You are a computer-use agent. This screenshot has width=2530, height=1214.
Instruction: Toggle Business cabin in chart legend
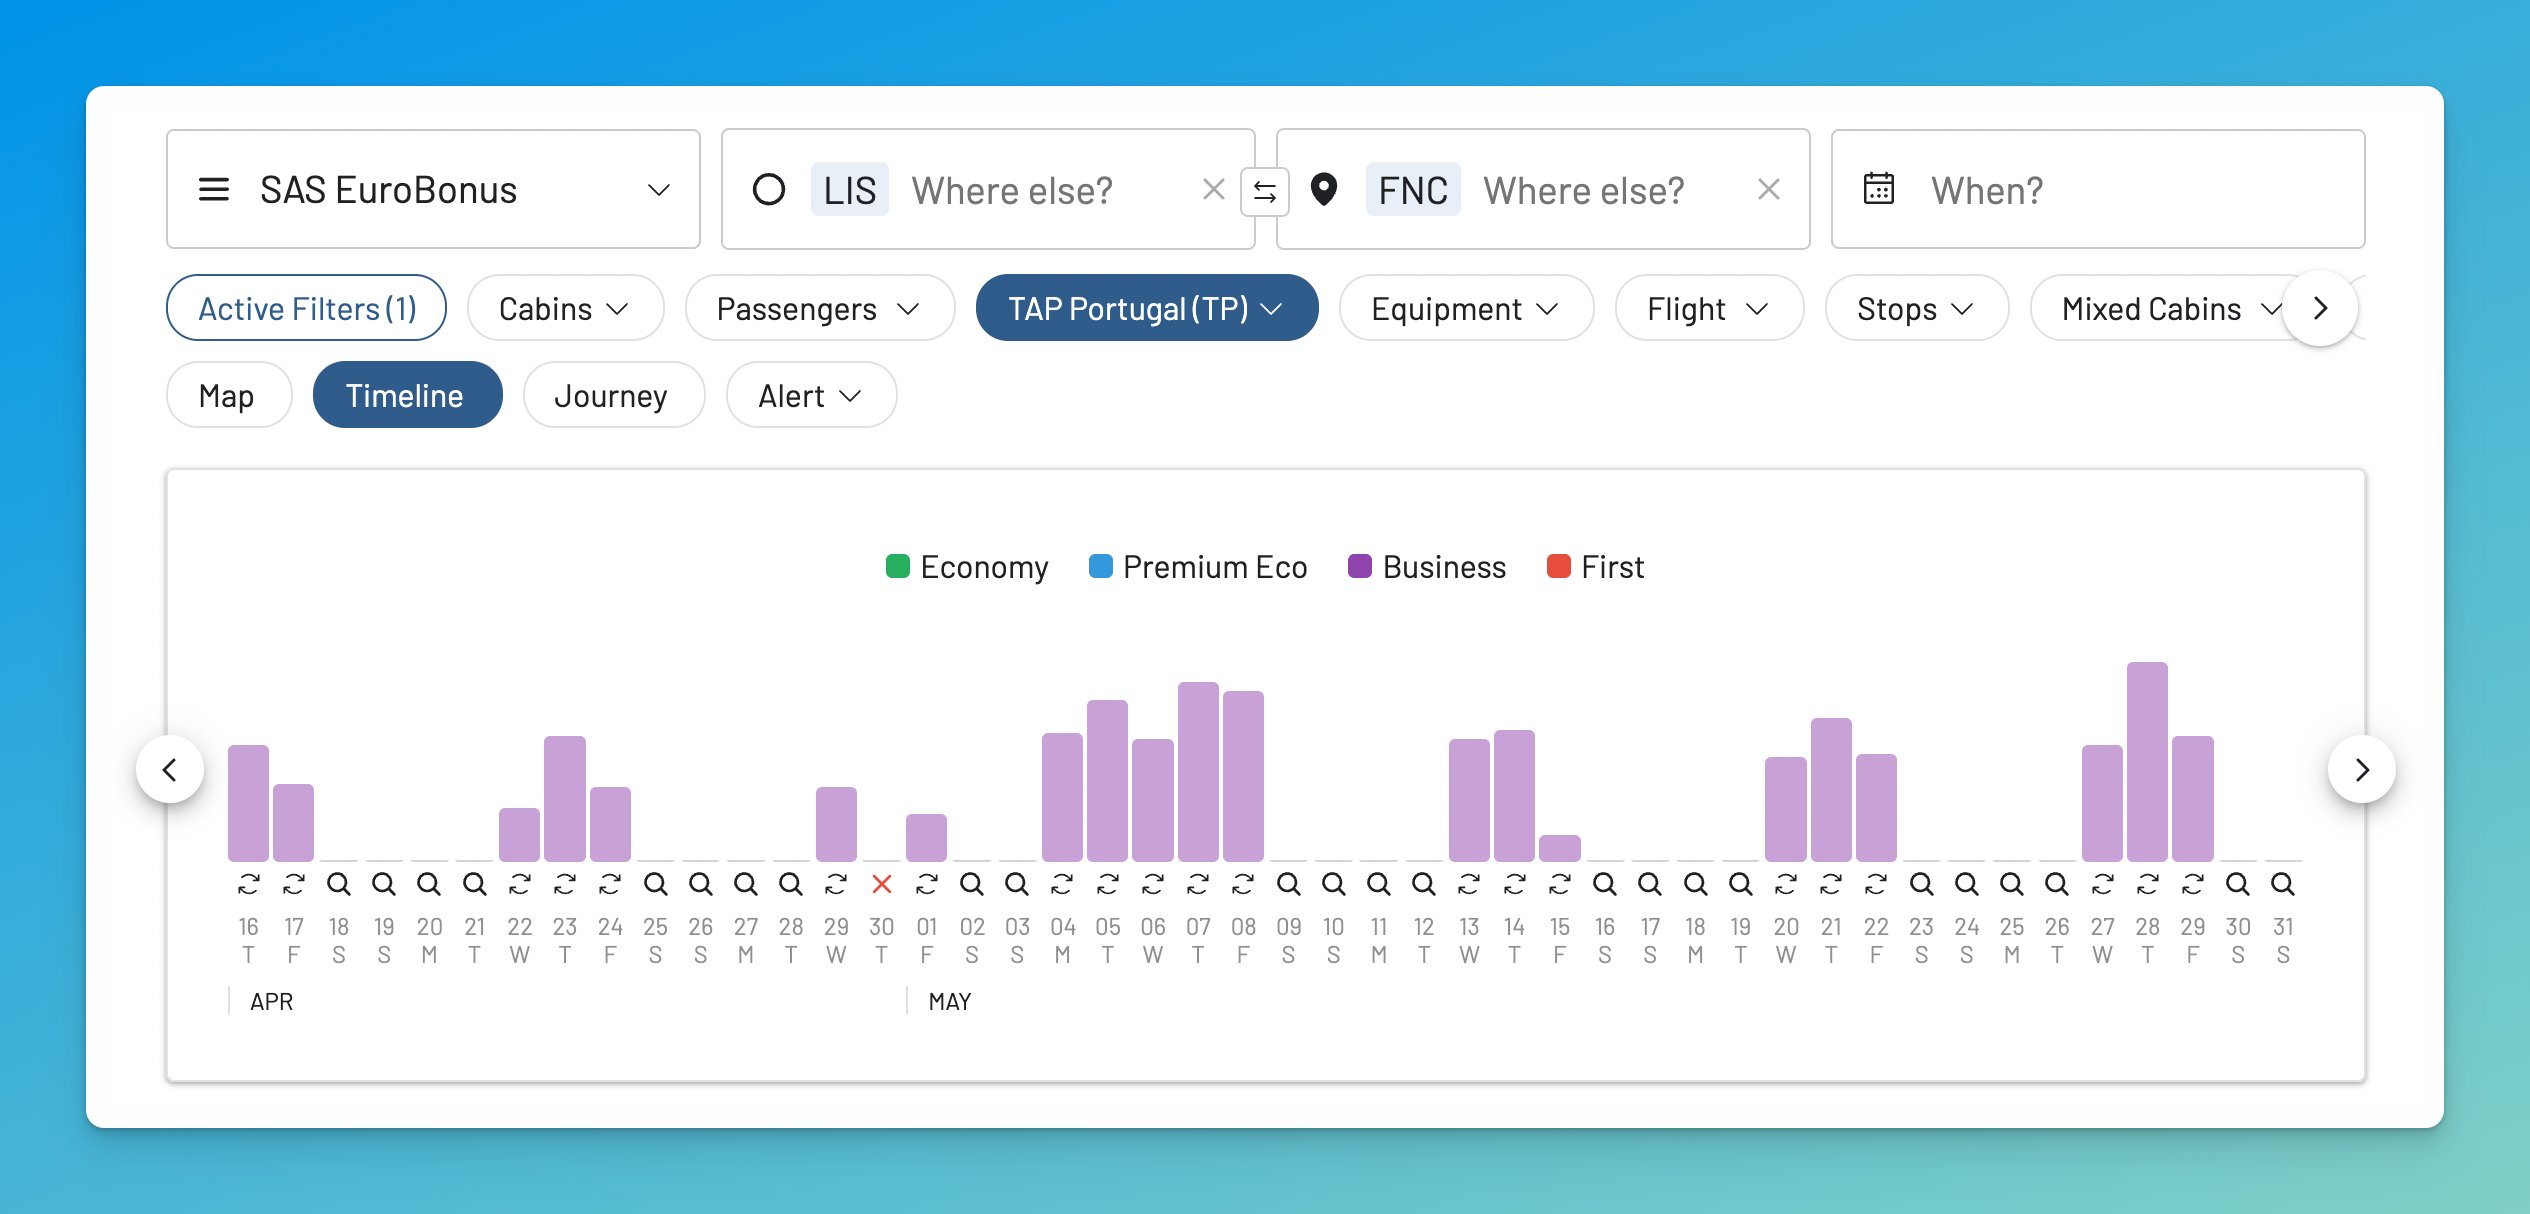click(1427, 567)
